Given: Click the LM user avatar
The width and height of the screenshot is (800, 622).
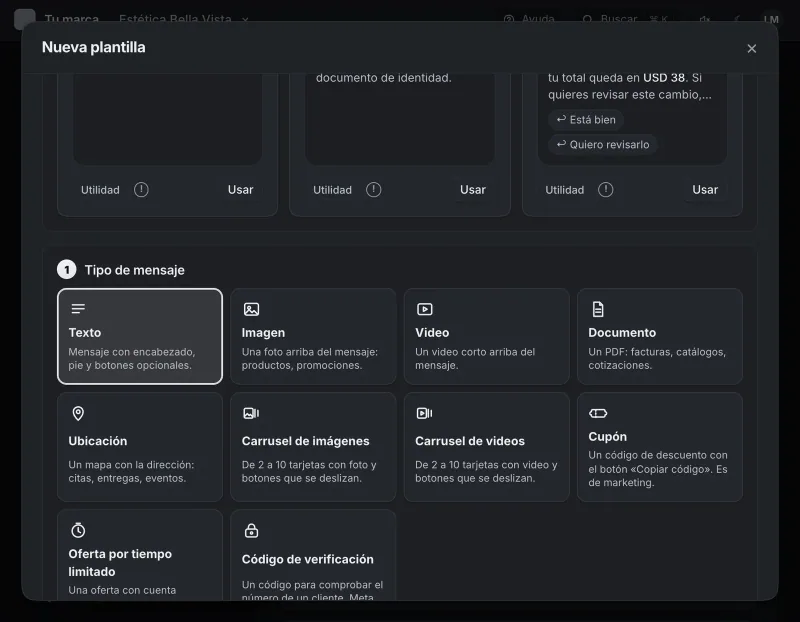Looking at the screenshot, I should coord(771,19).
